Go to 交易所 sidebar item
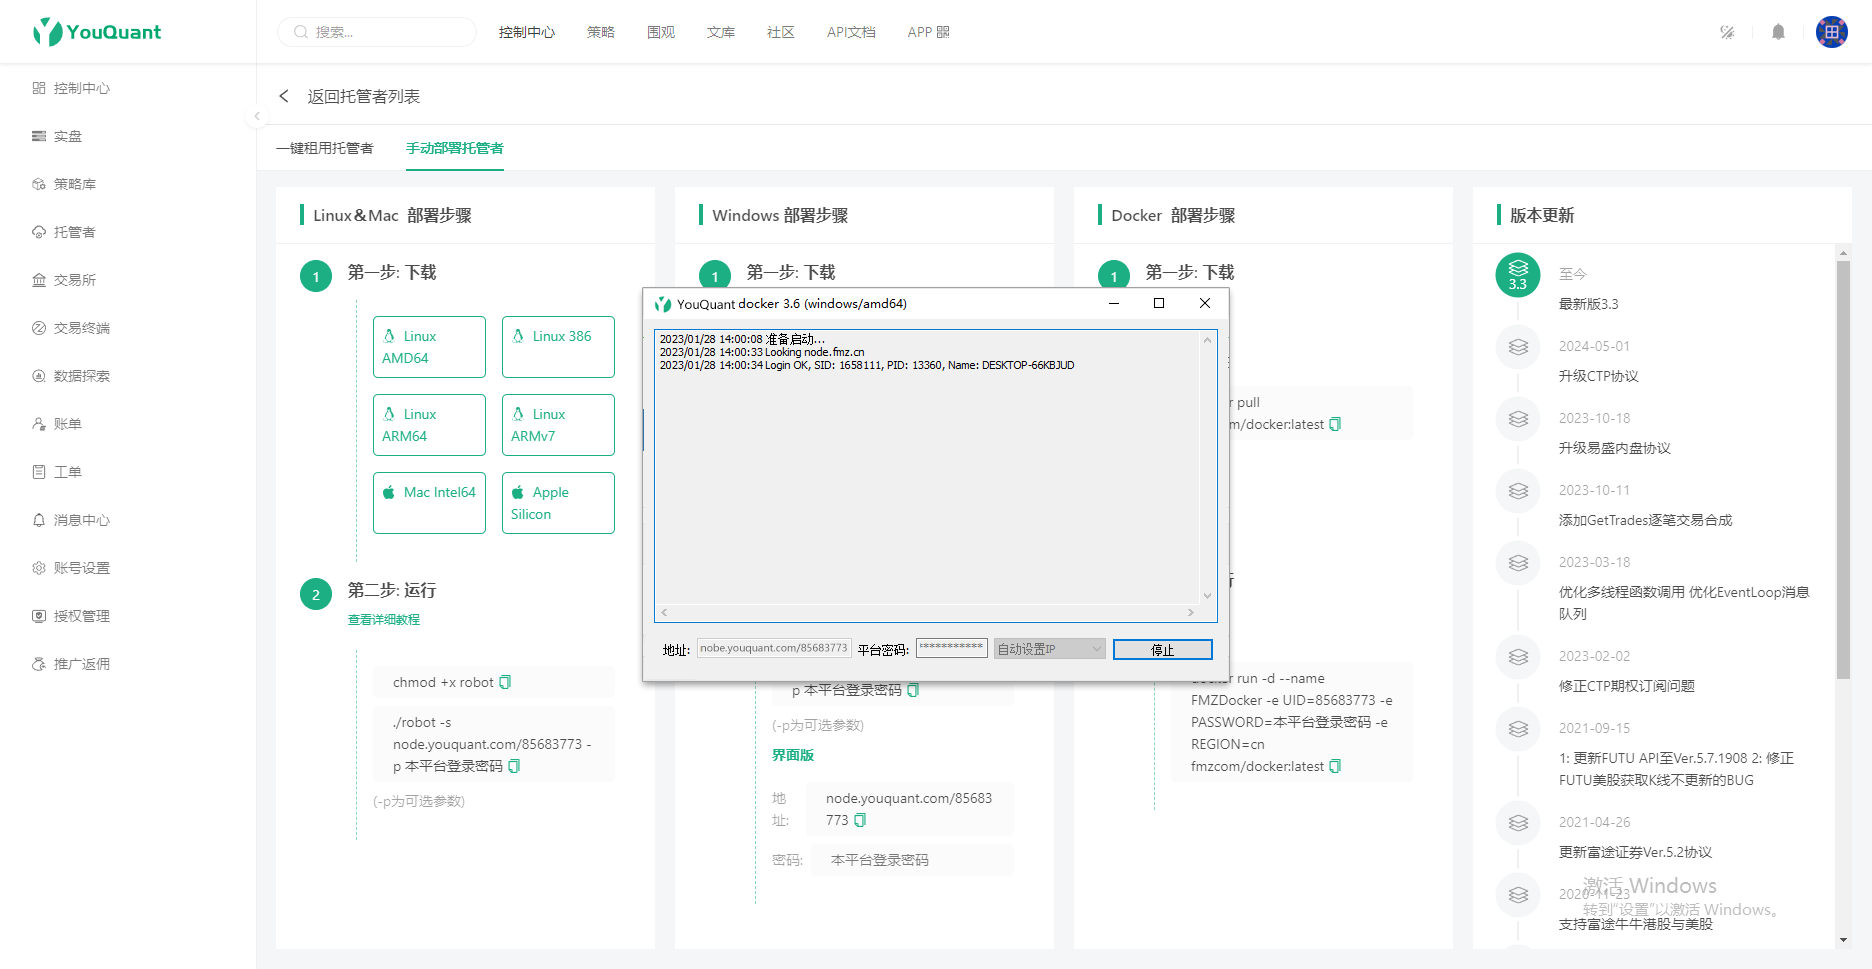This screenshot has width=1872, height=969. pos(74,280)
